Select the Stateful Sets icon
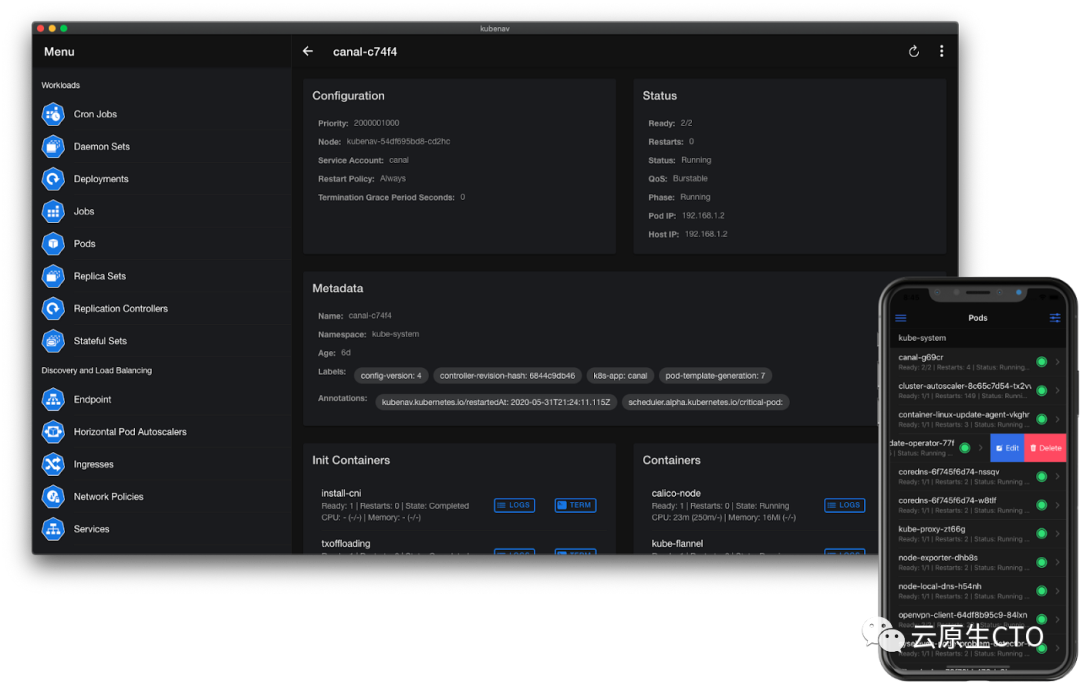This screenshot has height=685, width=1080. [53, 341]
